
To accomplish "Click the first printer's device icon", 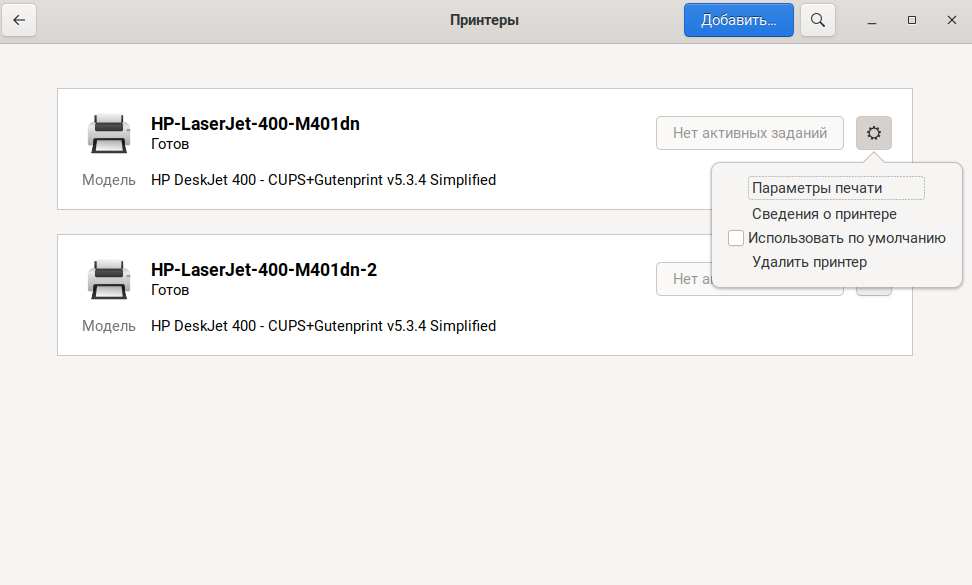I will click(x=108, y=133).
